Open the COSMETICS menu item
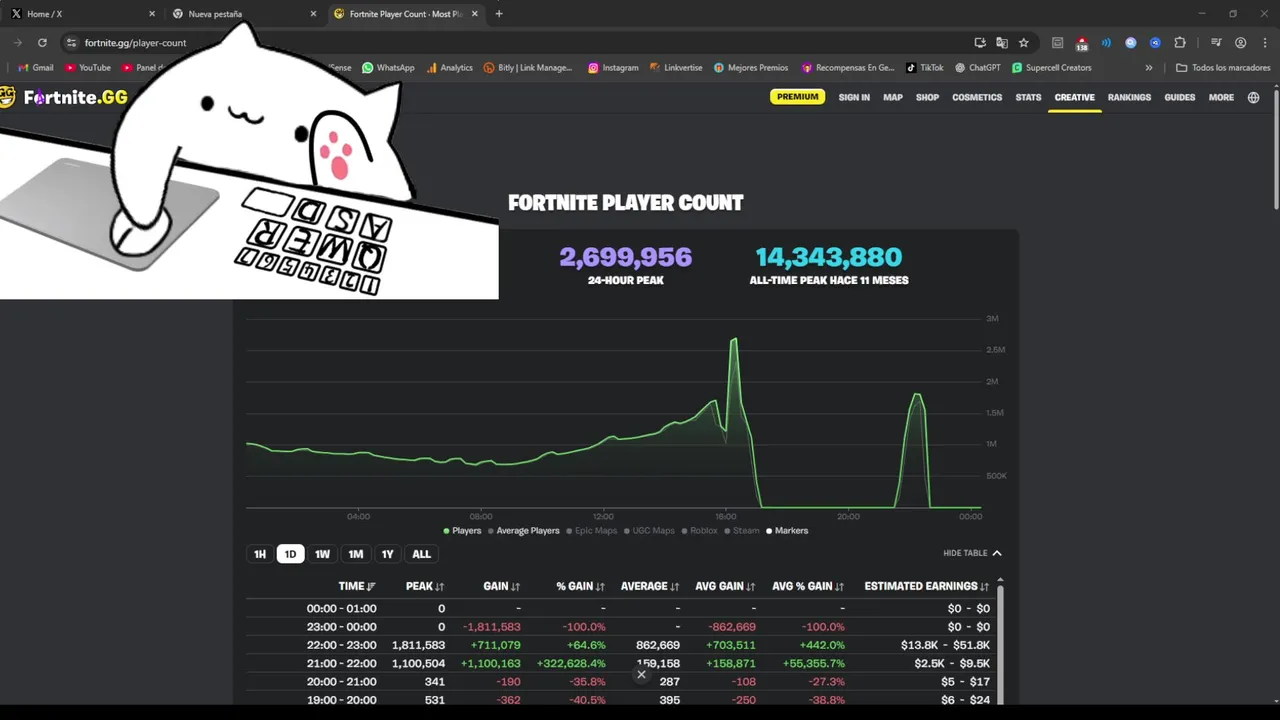 [x=977, y=97]
